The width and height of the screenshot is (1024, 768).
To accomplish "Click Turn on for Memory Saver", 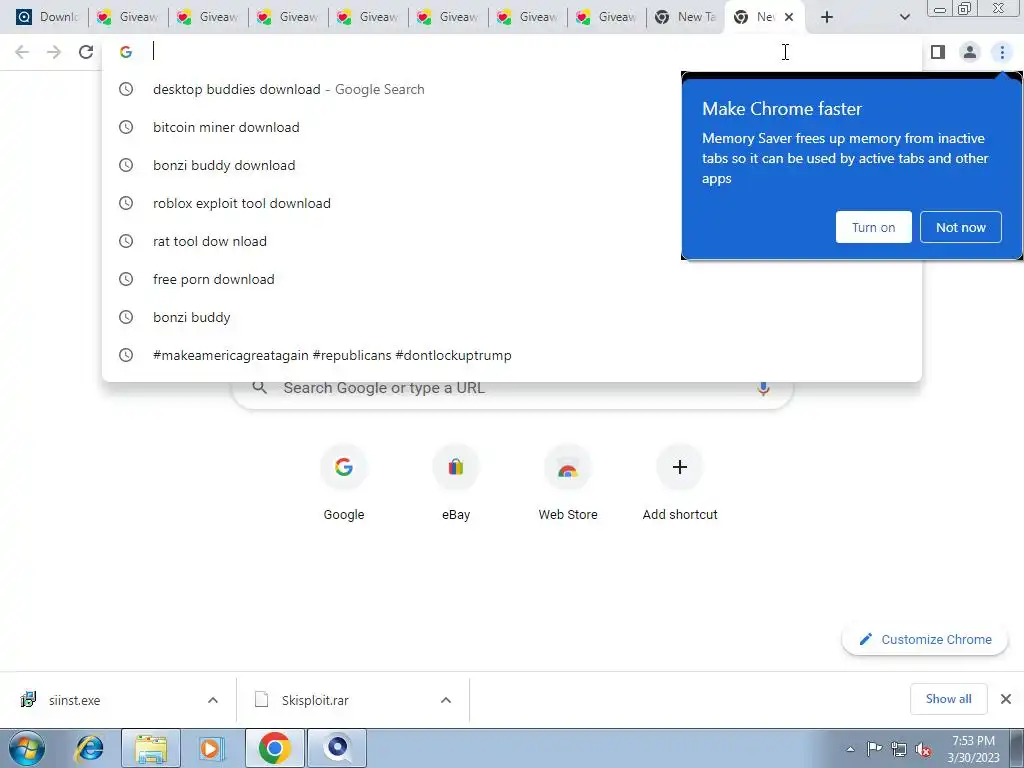I will click(873, 227).
